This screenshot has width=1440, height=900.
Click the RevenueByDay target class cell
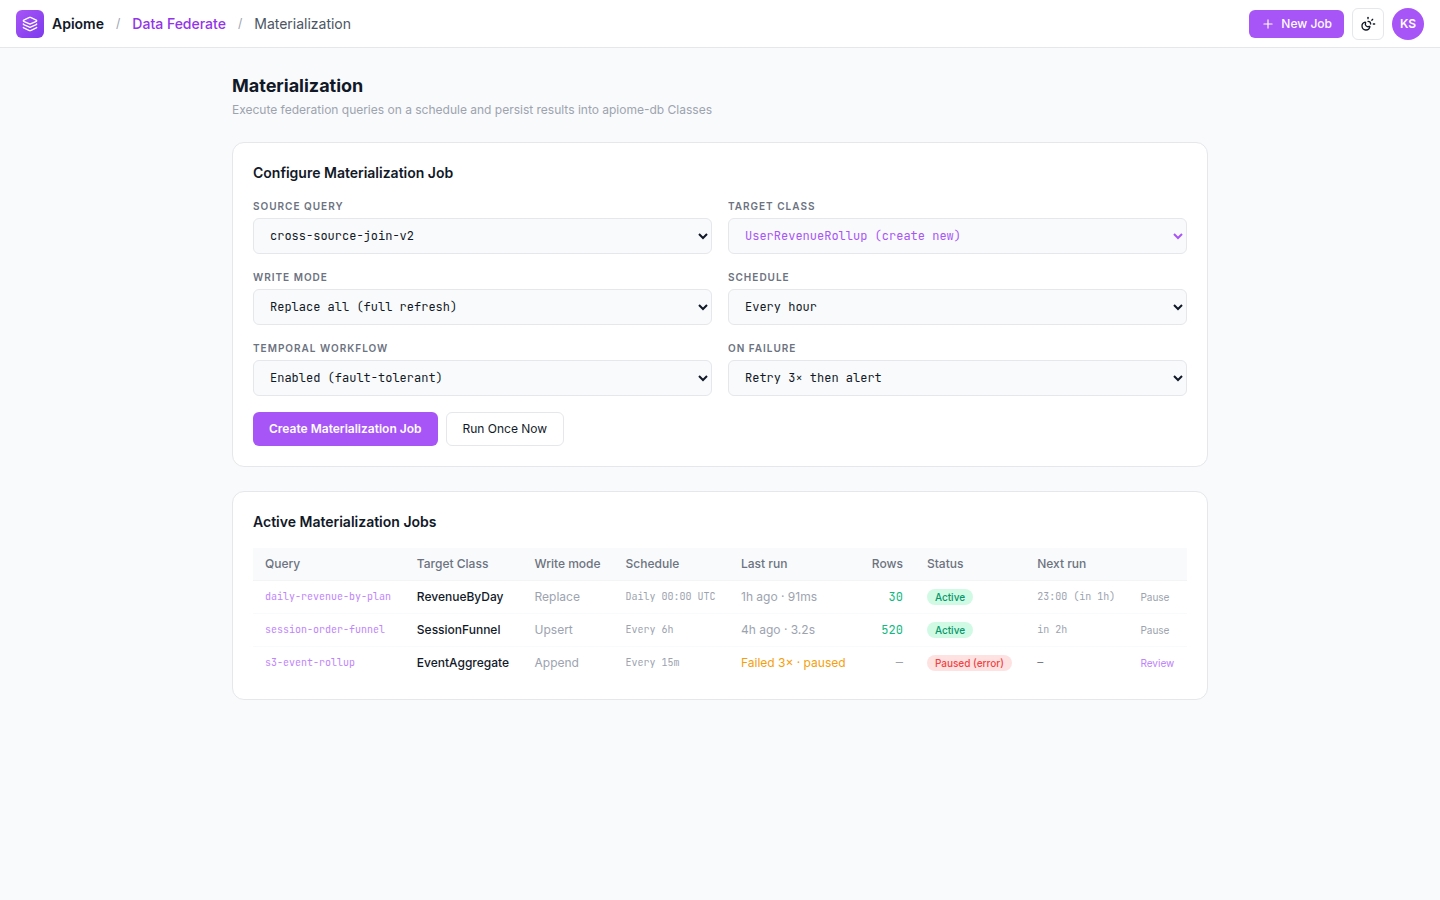[460, 597]
